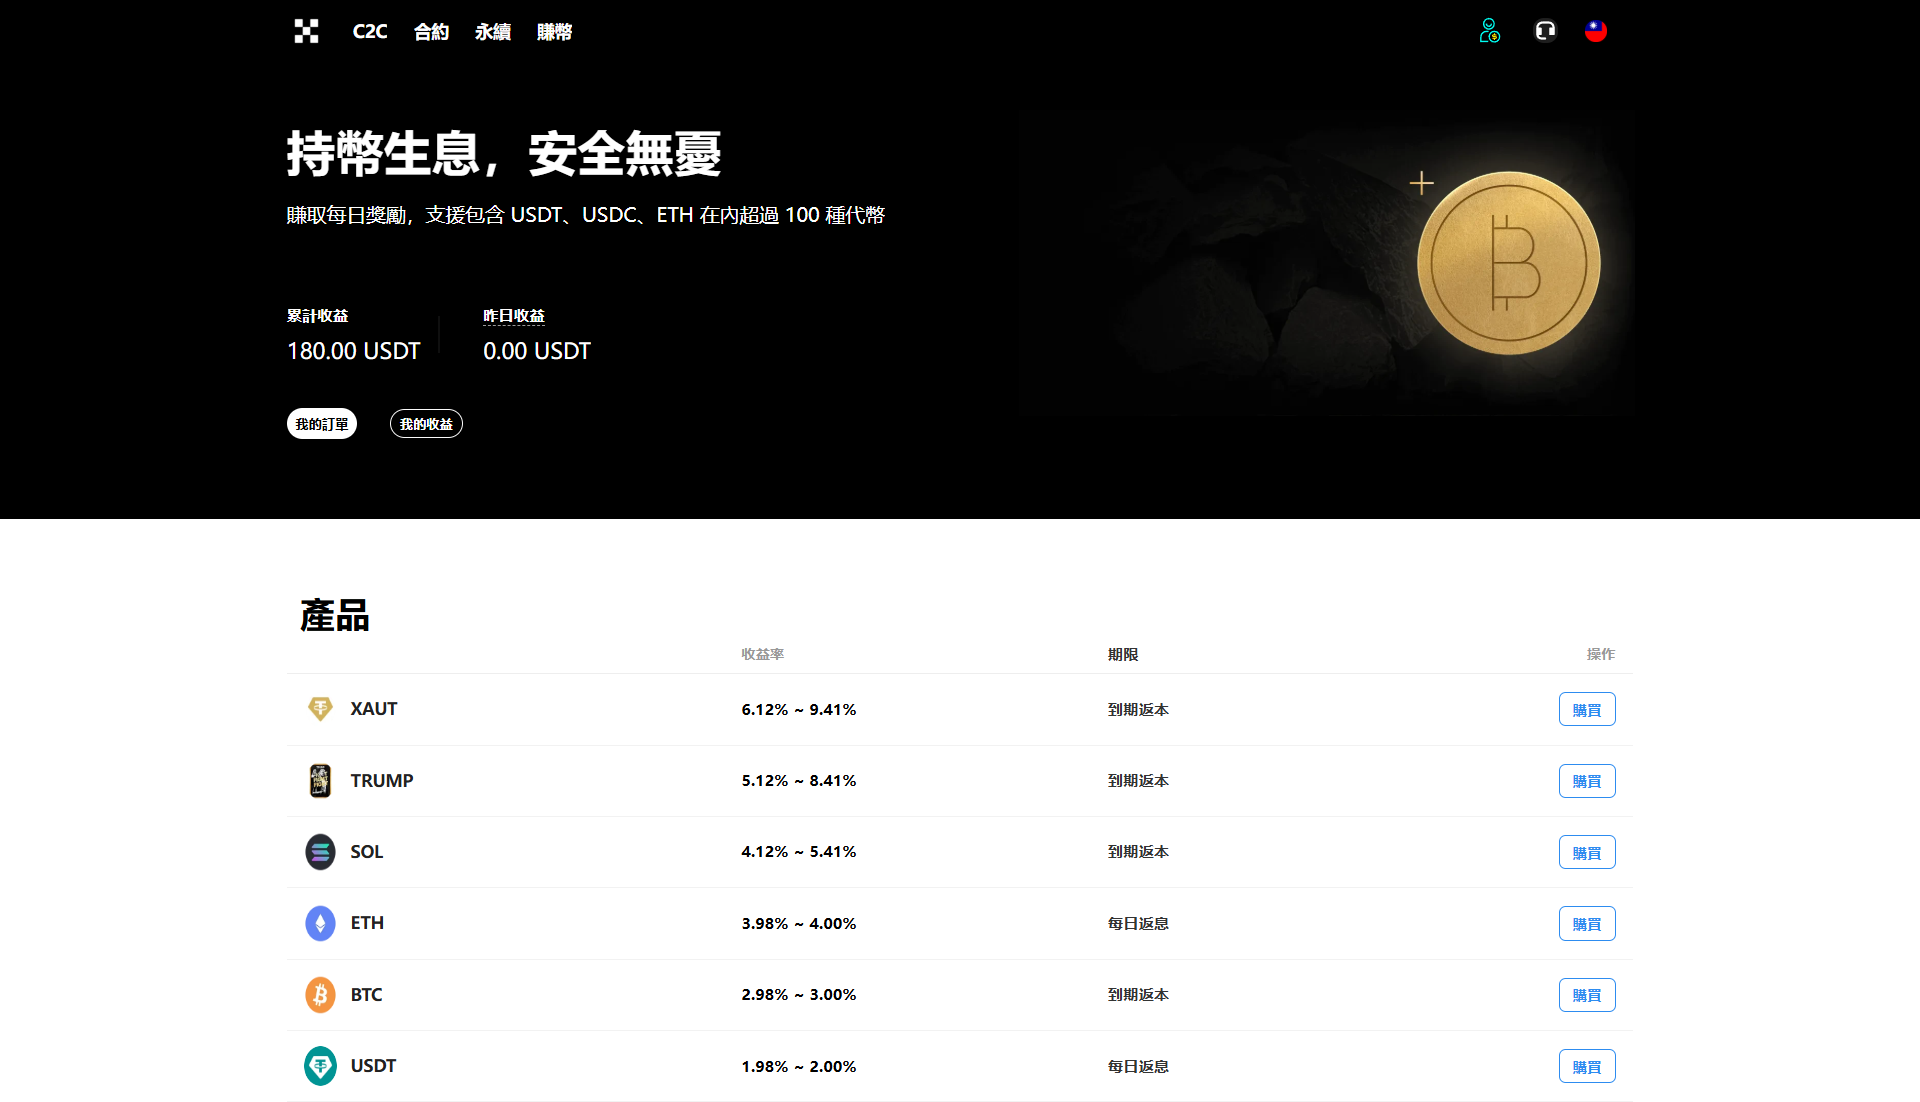Click the golden Bitcoin coin image
Screen dimensions: 1920x1102
click(1508, 264)
